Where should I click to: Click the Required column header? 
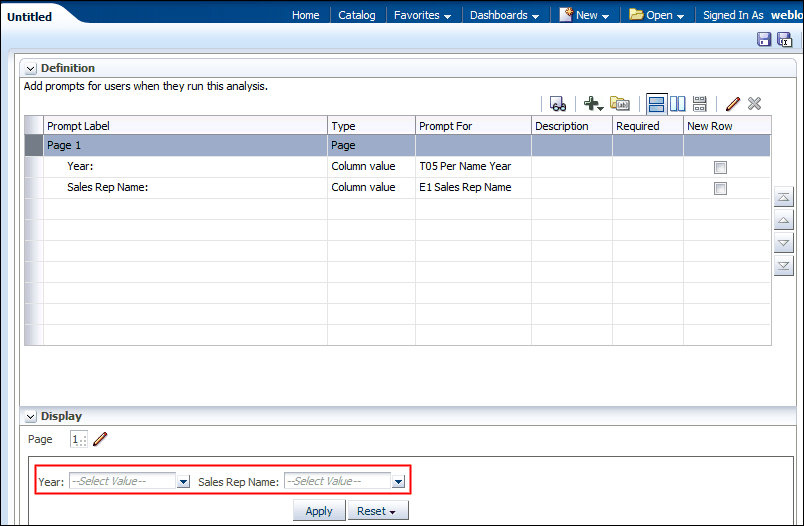click(648, 126)
